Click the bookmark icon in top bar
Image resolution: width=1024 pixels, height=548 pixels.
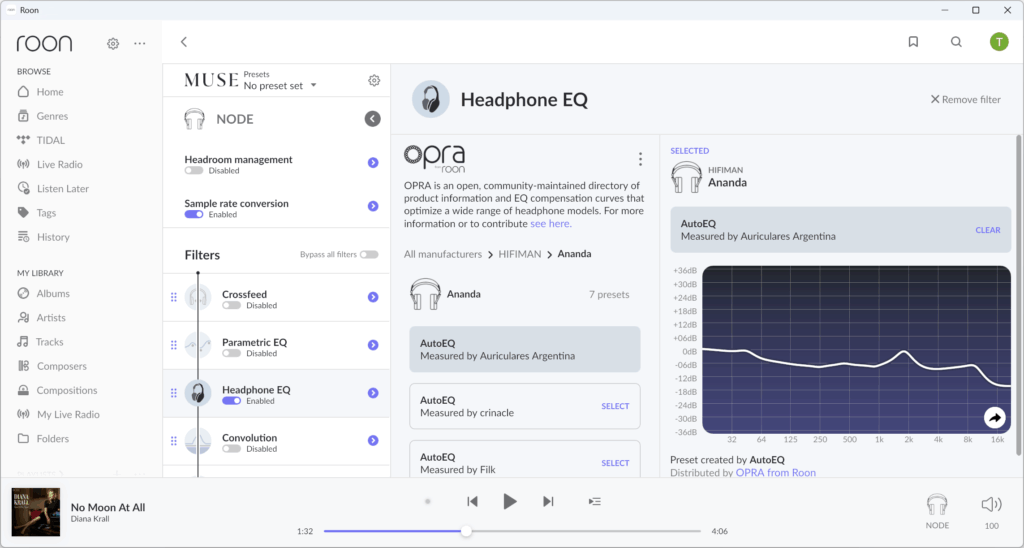click(913, 42)
